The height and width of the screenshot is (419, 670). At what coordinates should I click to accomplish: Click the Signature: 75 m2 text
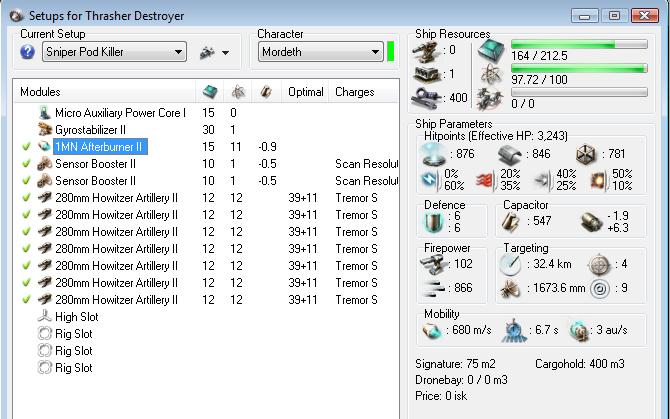tap(455, 364)
